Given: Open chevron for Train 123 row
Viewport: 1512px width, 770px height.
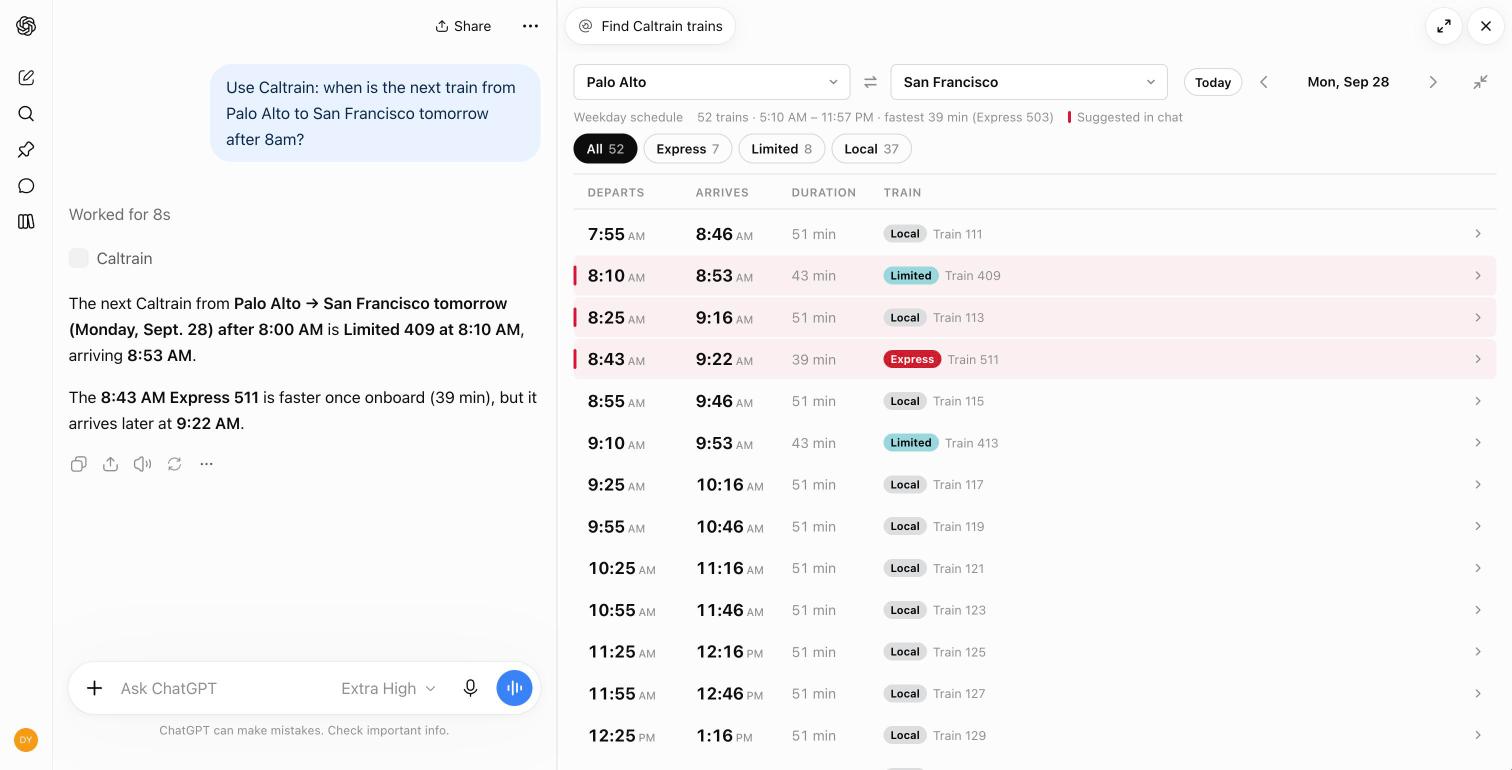Looking at the screenshot, I should pos(1478,610).
